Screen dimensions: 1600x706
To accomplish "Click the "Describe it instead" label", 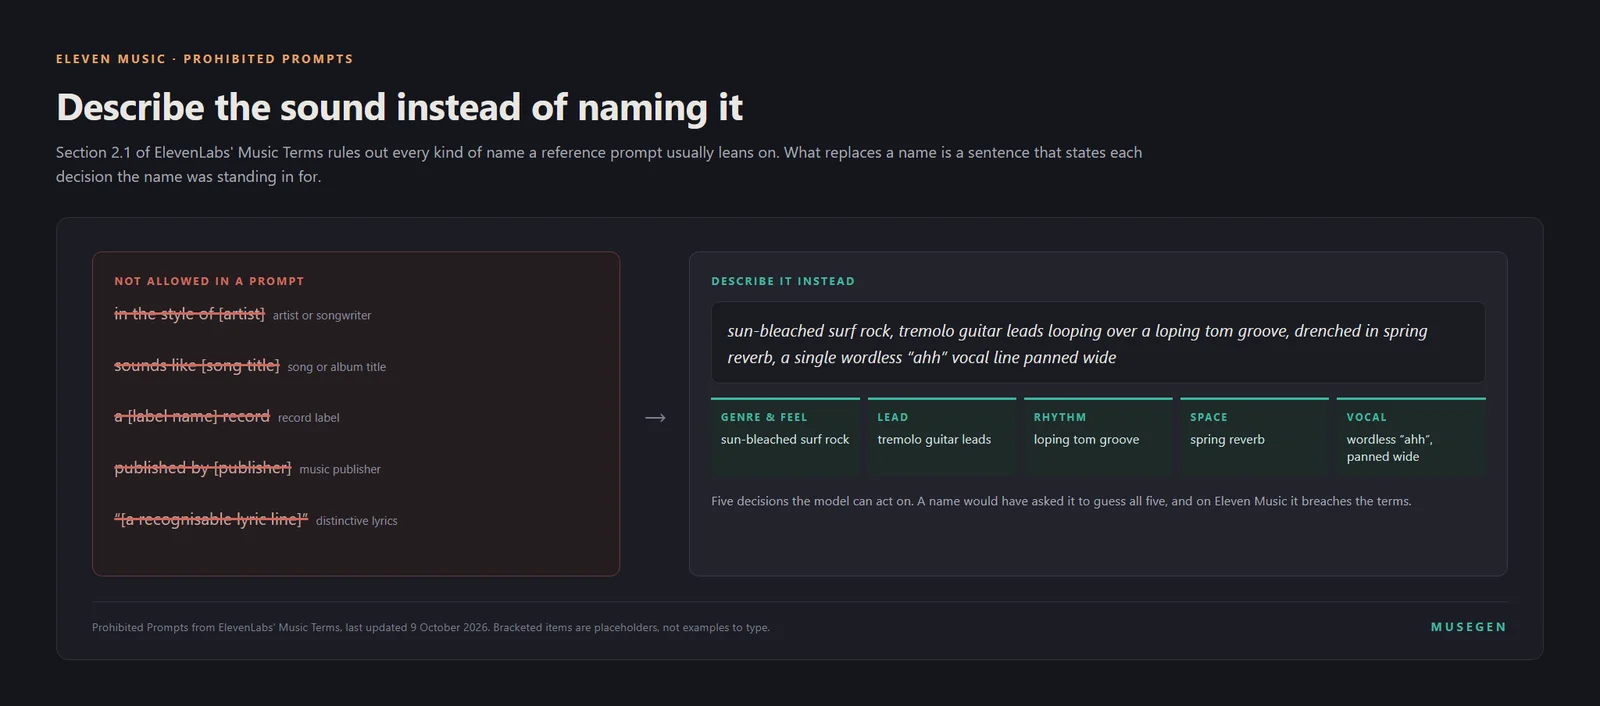I will [783, 281].
